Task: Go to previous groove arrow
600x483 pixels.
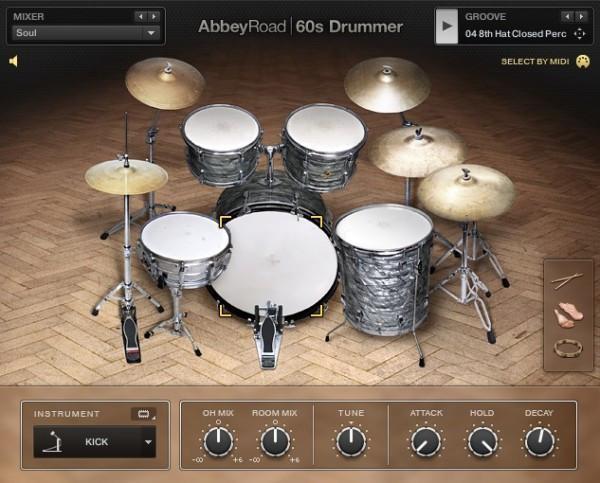Action: [567, 16]
